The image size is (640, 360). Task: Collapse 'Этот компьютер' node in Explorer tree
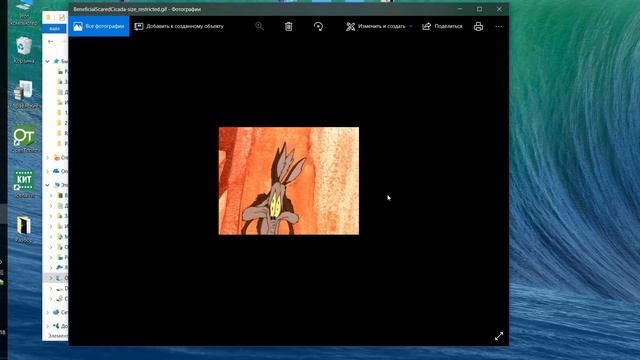[47, 185]
